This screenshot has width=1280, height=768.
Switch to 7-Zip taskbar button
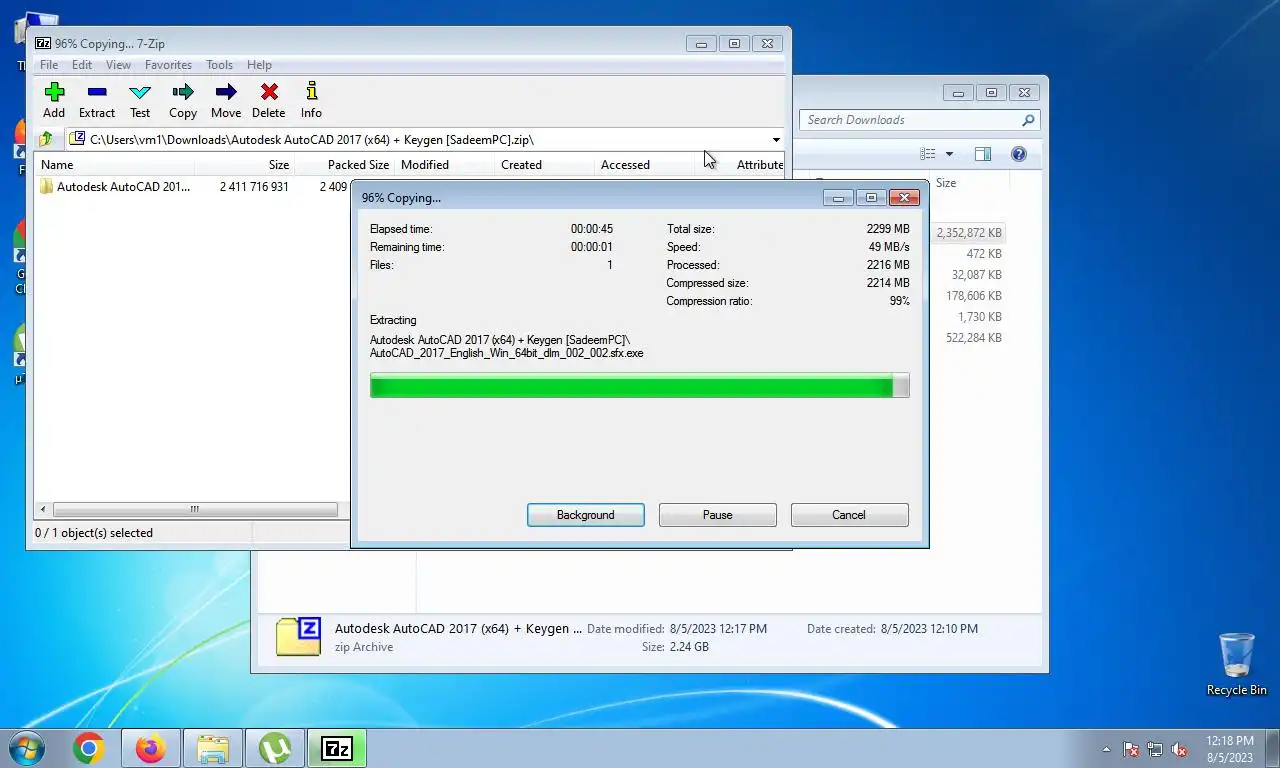point(337,748)
